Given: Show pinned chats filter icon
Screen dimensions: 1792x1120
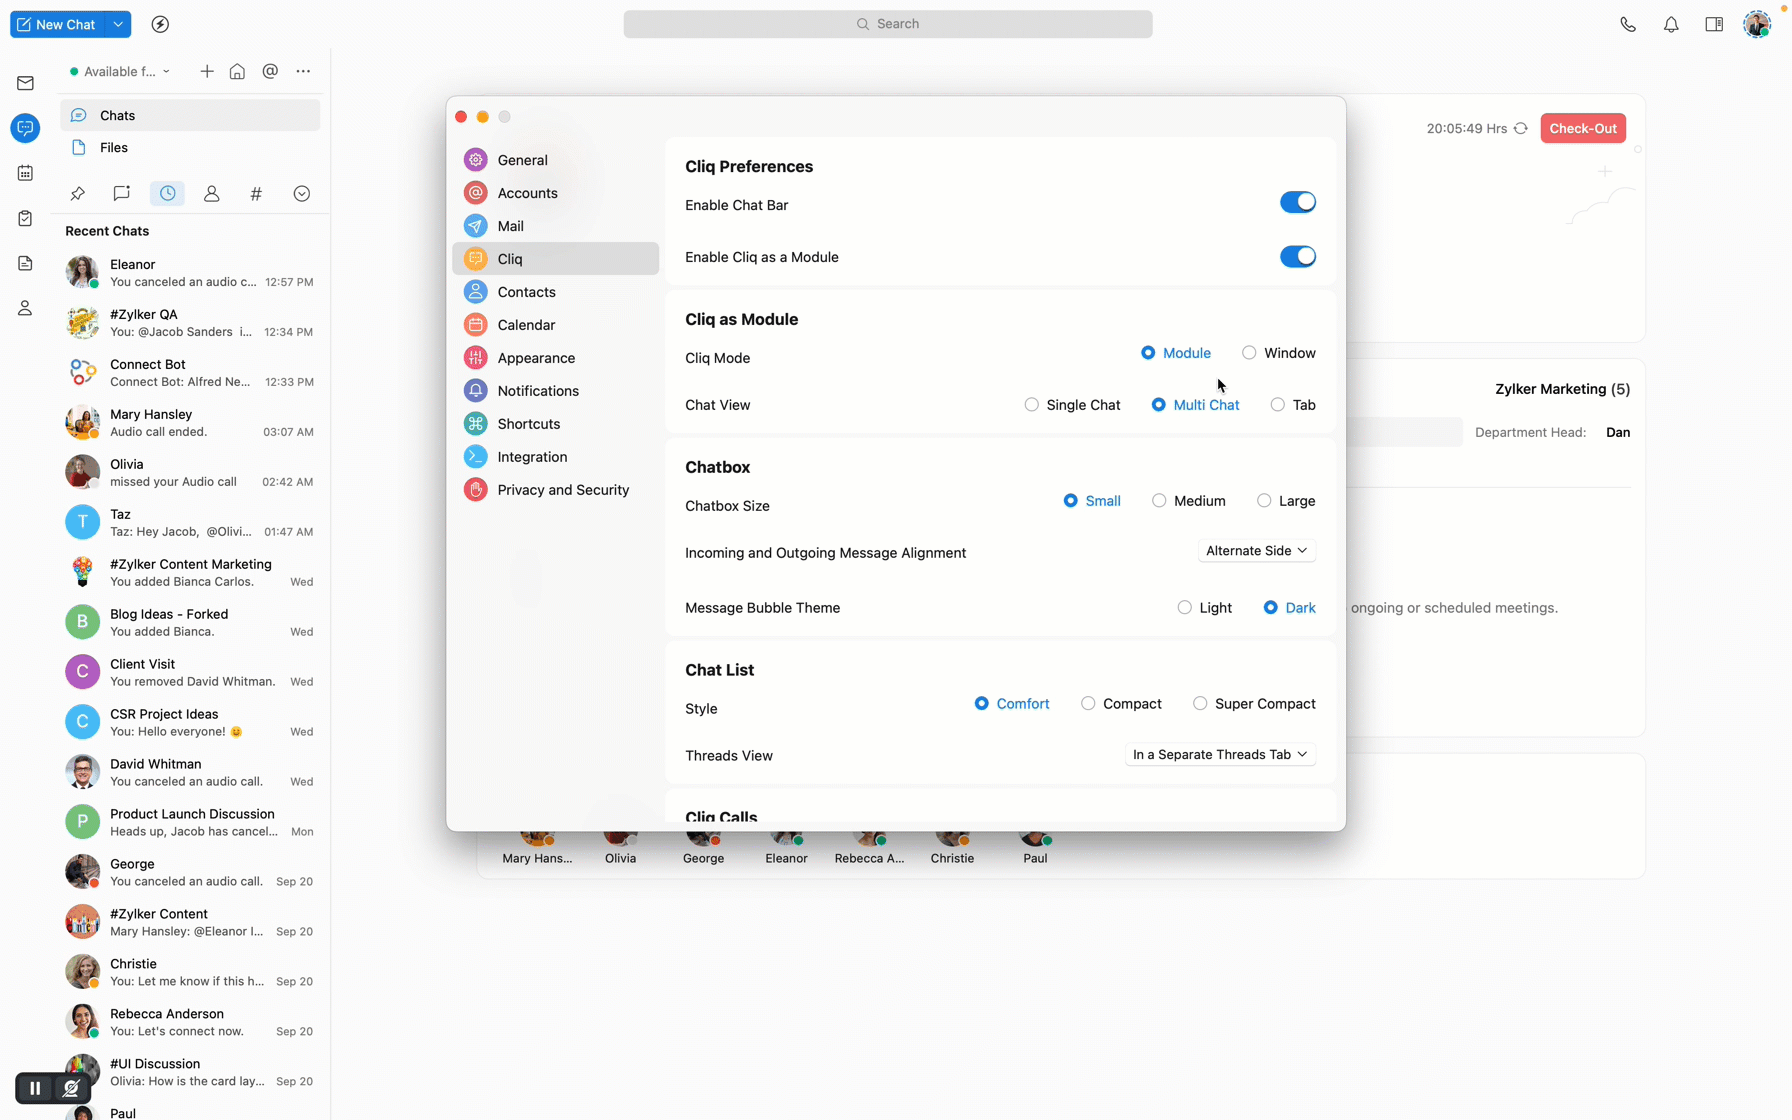Looking at the screenshot, I should [x=77, y=193].
